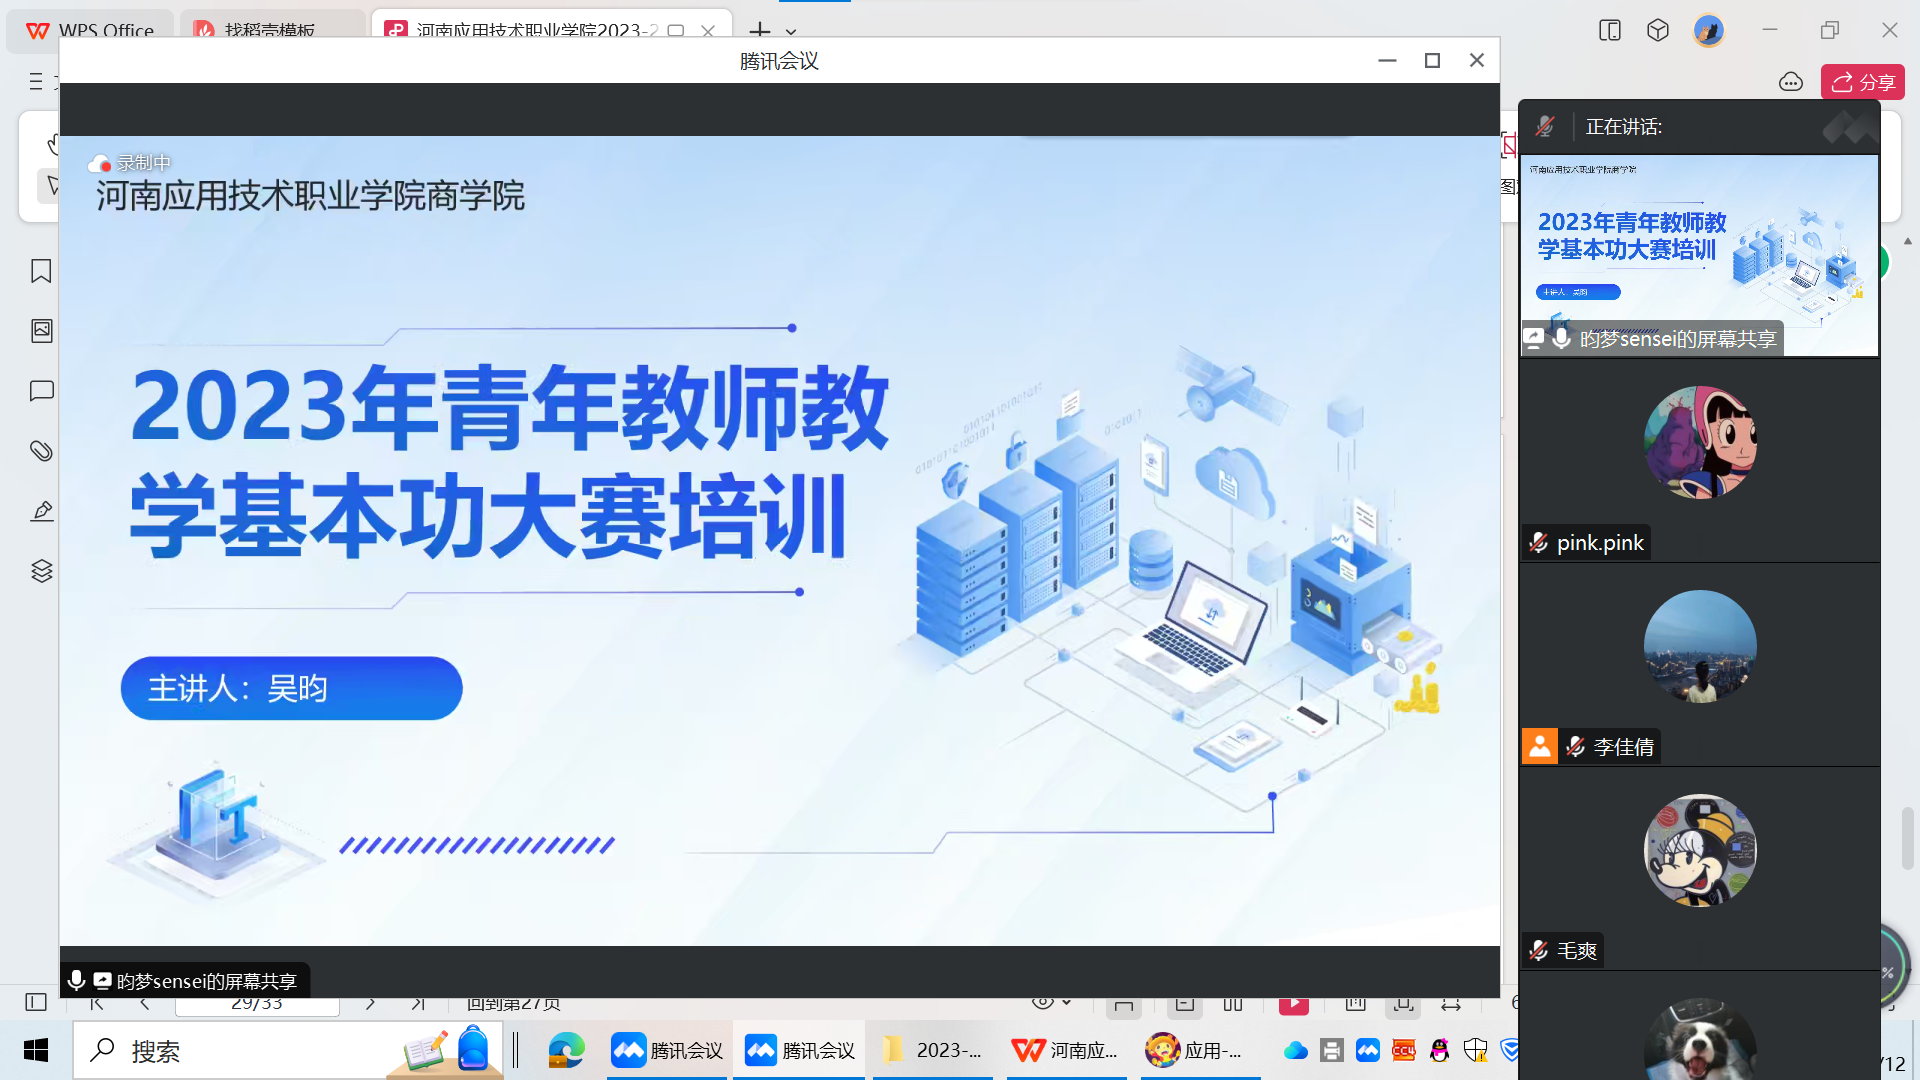Image resolution: width=1920 pixels, height=1080 pixels.
Task: Expand the eye view mode dropdown
Action: click(1066, 1002)
